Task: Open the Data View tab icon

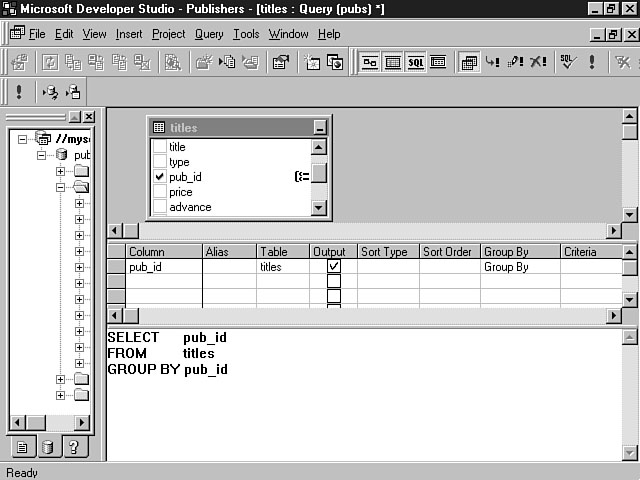Action: point(47,447)
